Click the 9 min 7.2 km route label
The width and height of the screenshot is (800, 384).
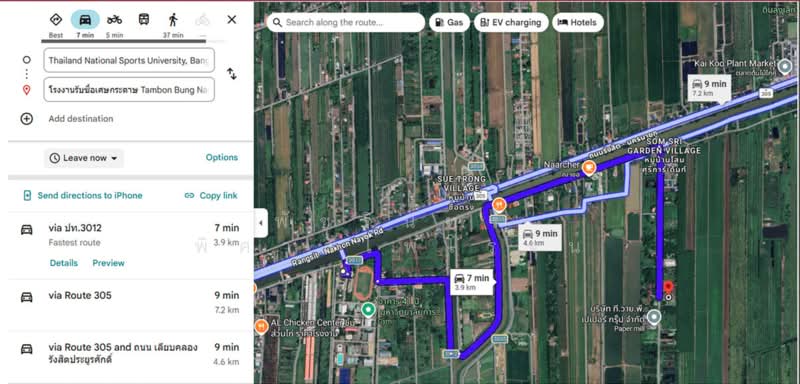[x=709, y=88]
